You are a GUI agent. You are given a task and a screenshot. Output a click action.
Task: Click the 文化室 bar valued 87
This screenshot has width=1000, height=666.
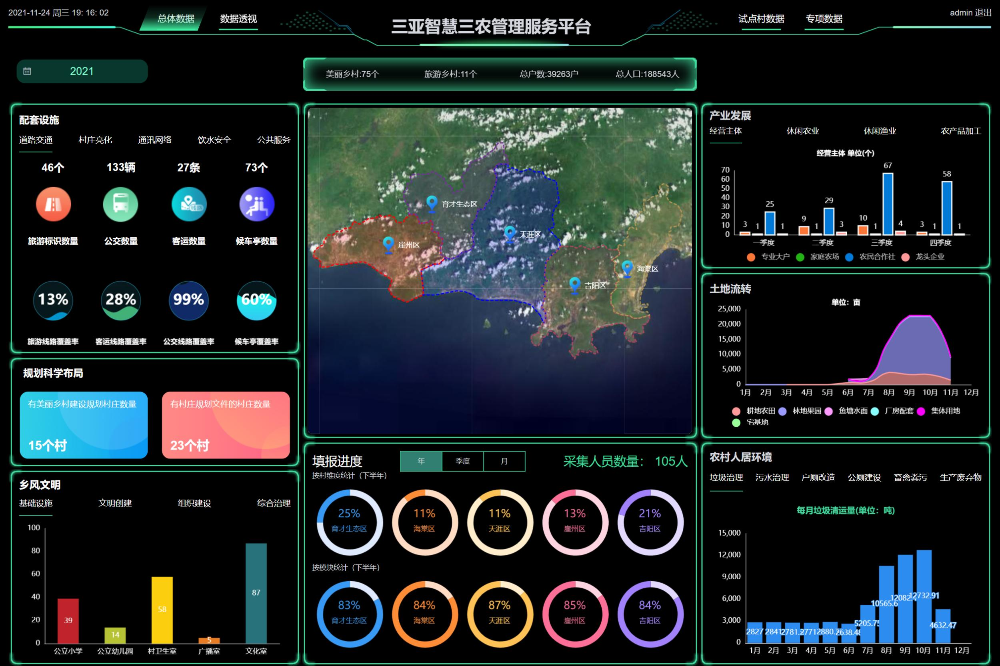(x=256, y=593)
